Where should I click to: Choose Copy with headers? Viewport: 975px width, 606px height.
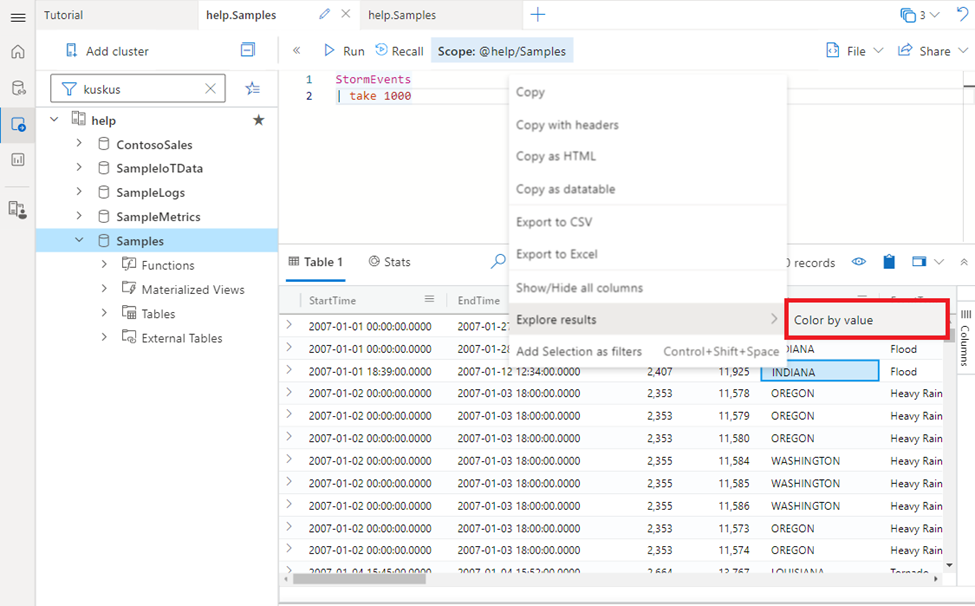[648, 125]
